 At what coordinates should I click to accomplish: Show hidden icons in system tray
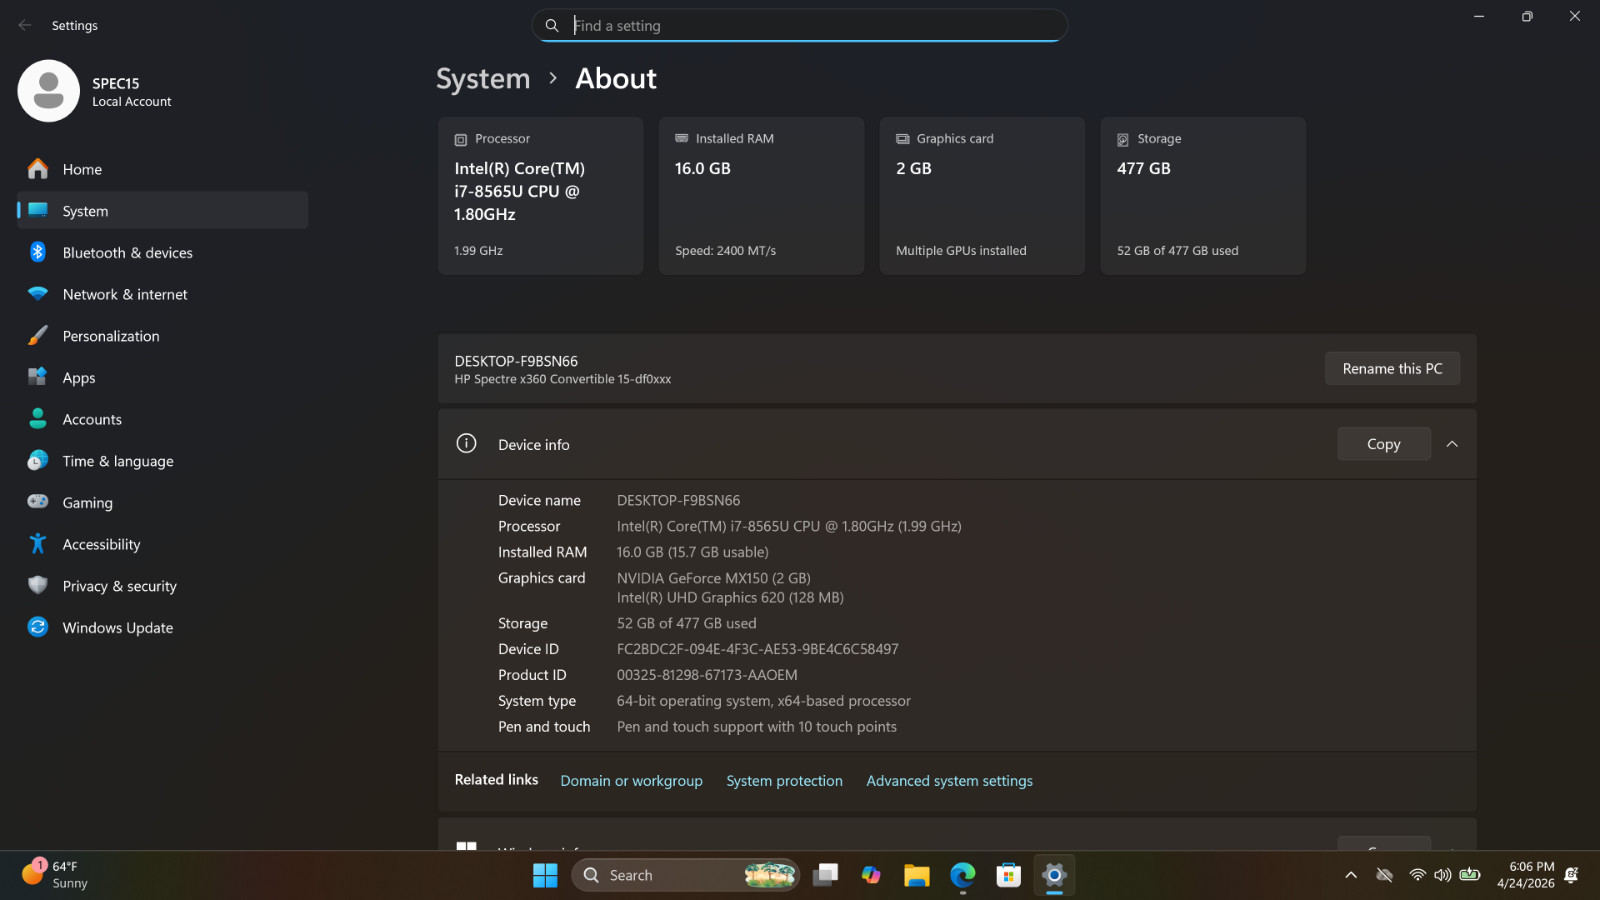[1351, 875]
